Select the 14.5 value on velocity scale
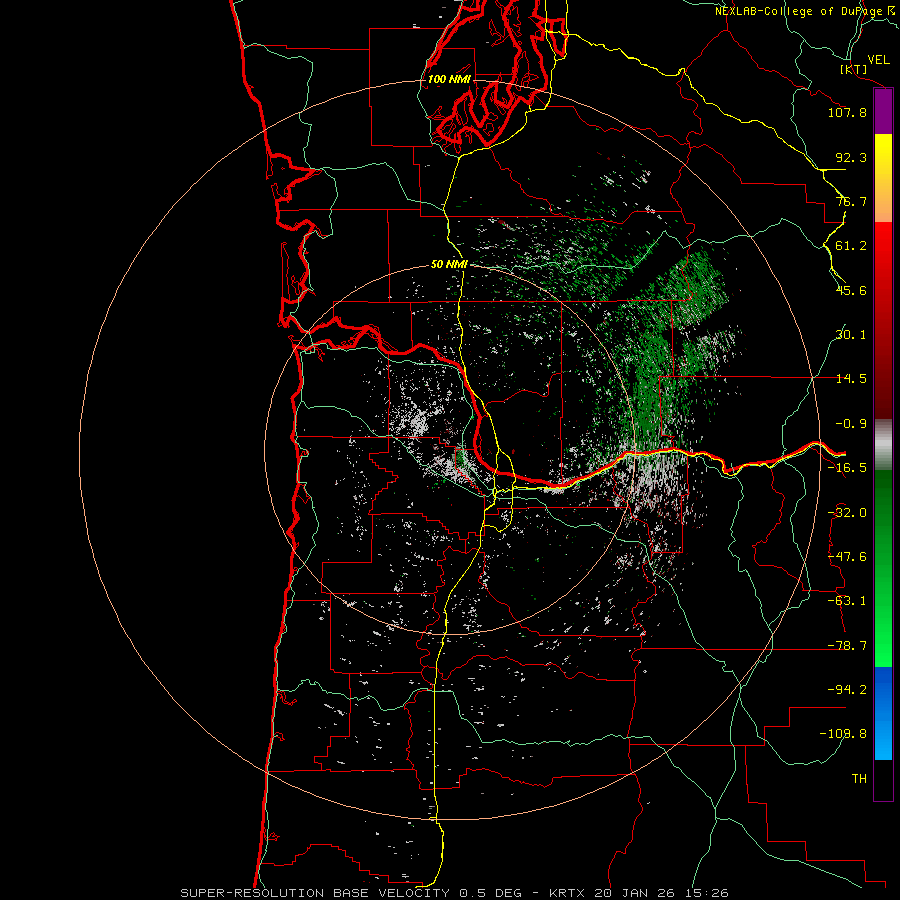The height and width of the screenshot is (900, 900). [851, 379]
